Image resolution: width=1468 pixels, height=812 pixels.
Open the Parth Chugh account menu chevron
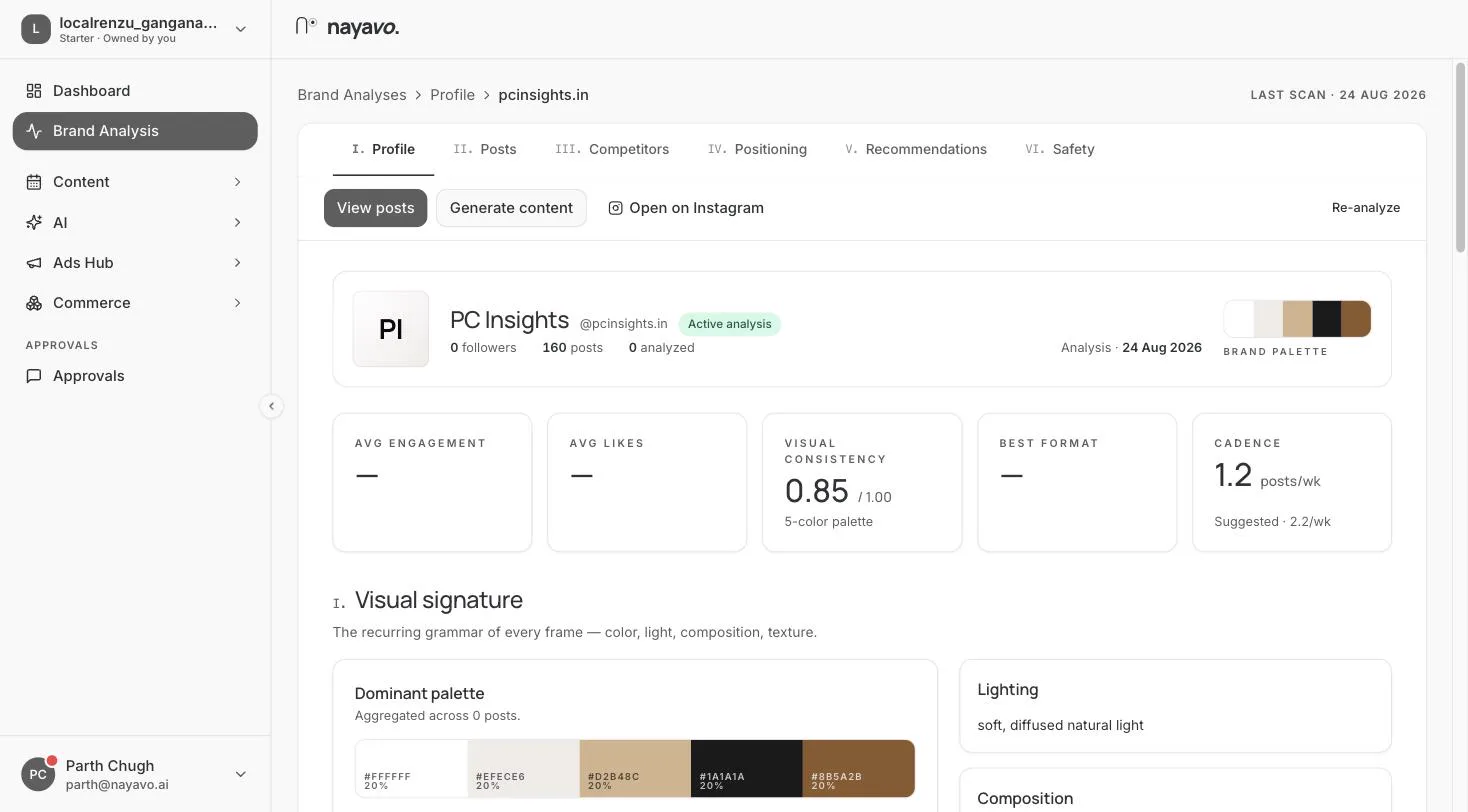click(x=240, y=774)
